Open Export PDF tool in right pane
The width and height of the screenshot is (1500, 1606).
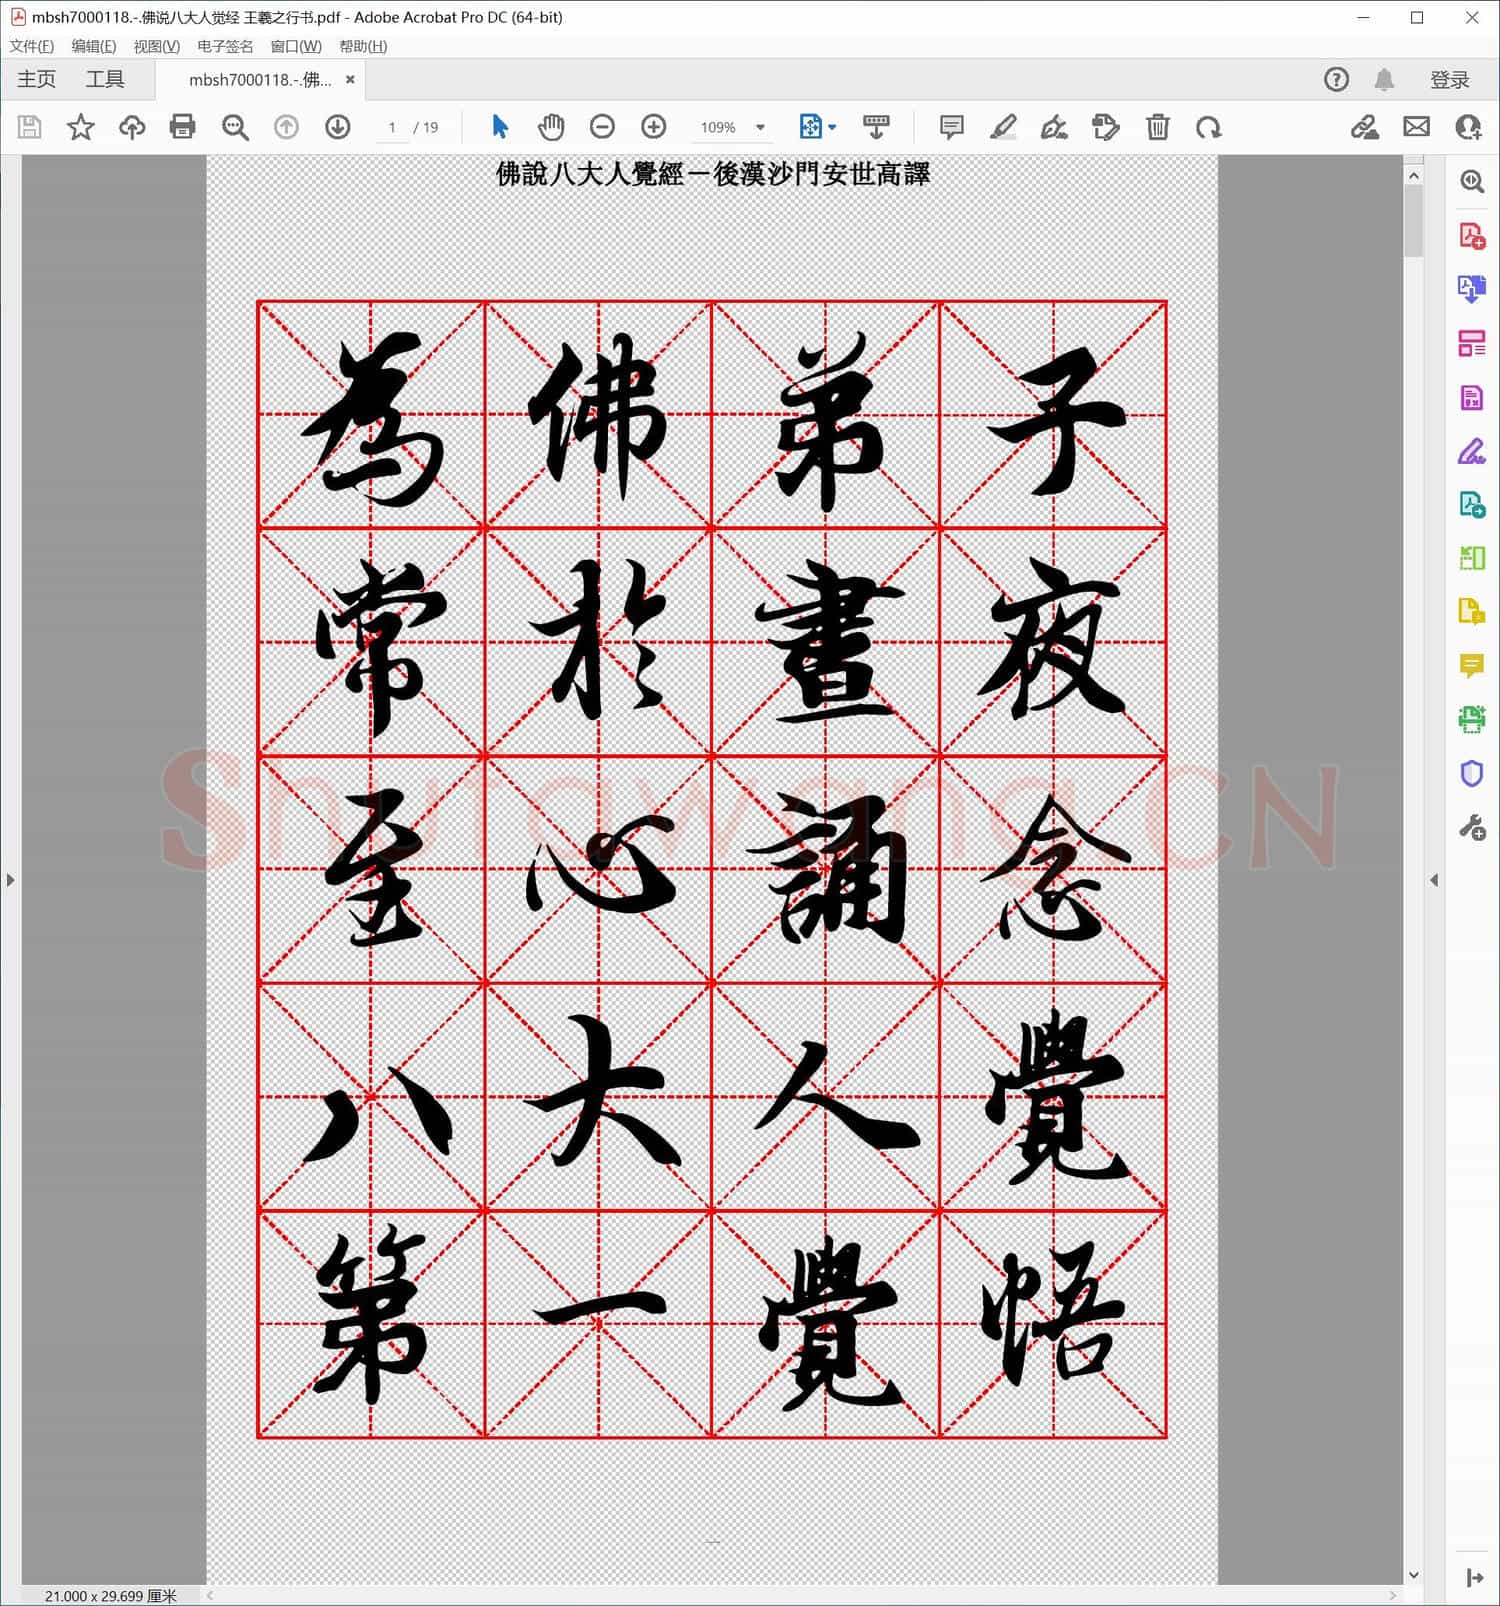pos(1471,290)
